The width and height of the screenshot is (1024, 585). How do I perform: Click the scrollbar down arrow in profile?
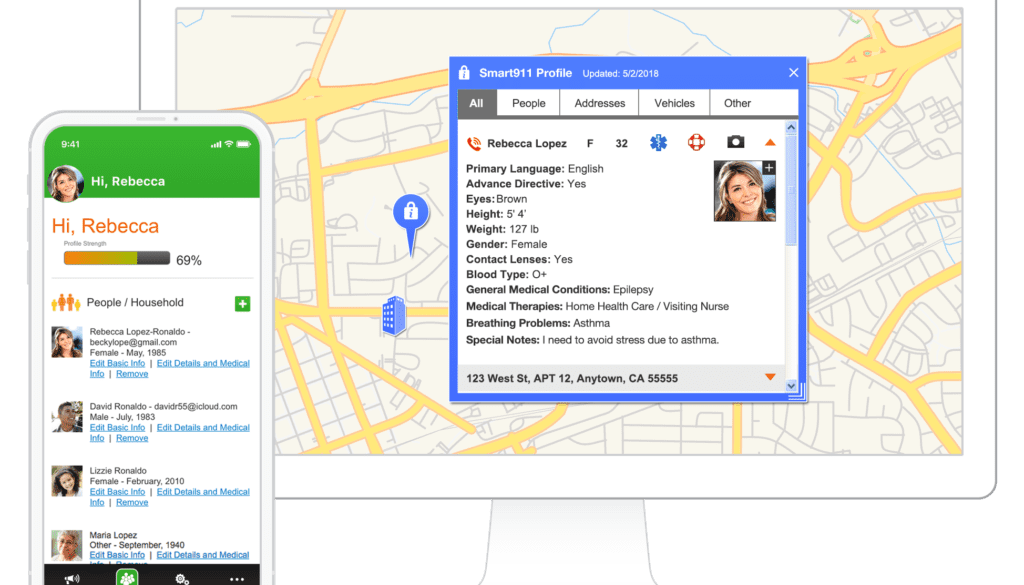click(x=791, y=386)
